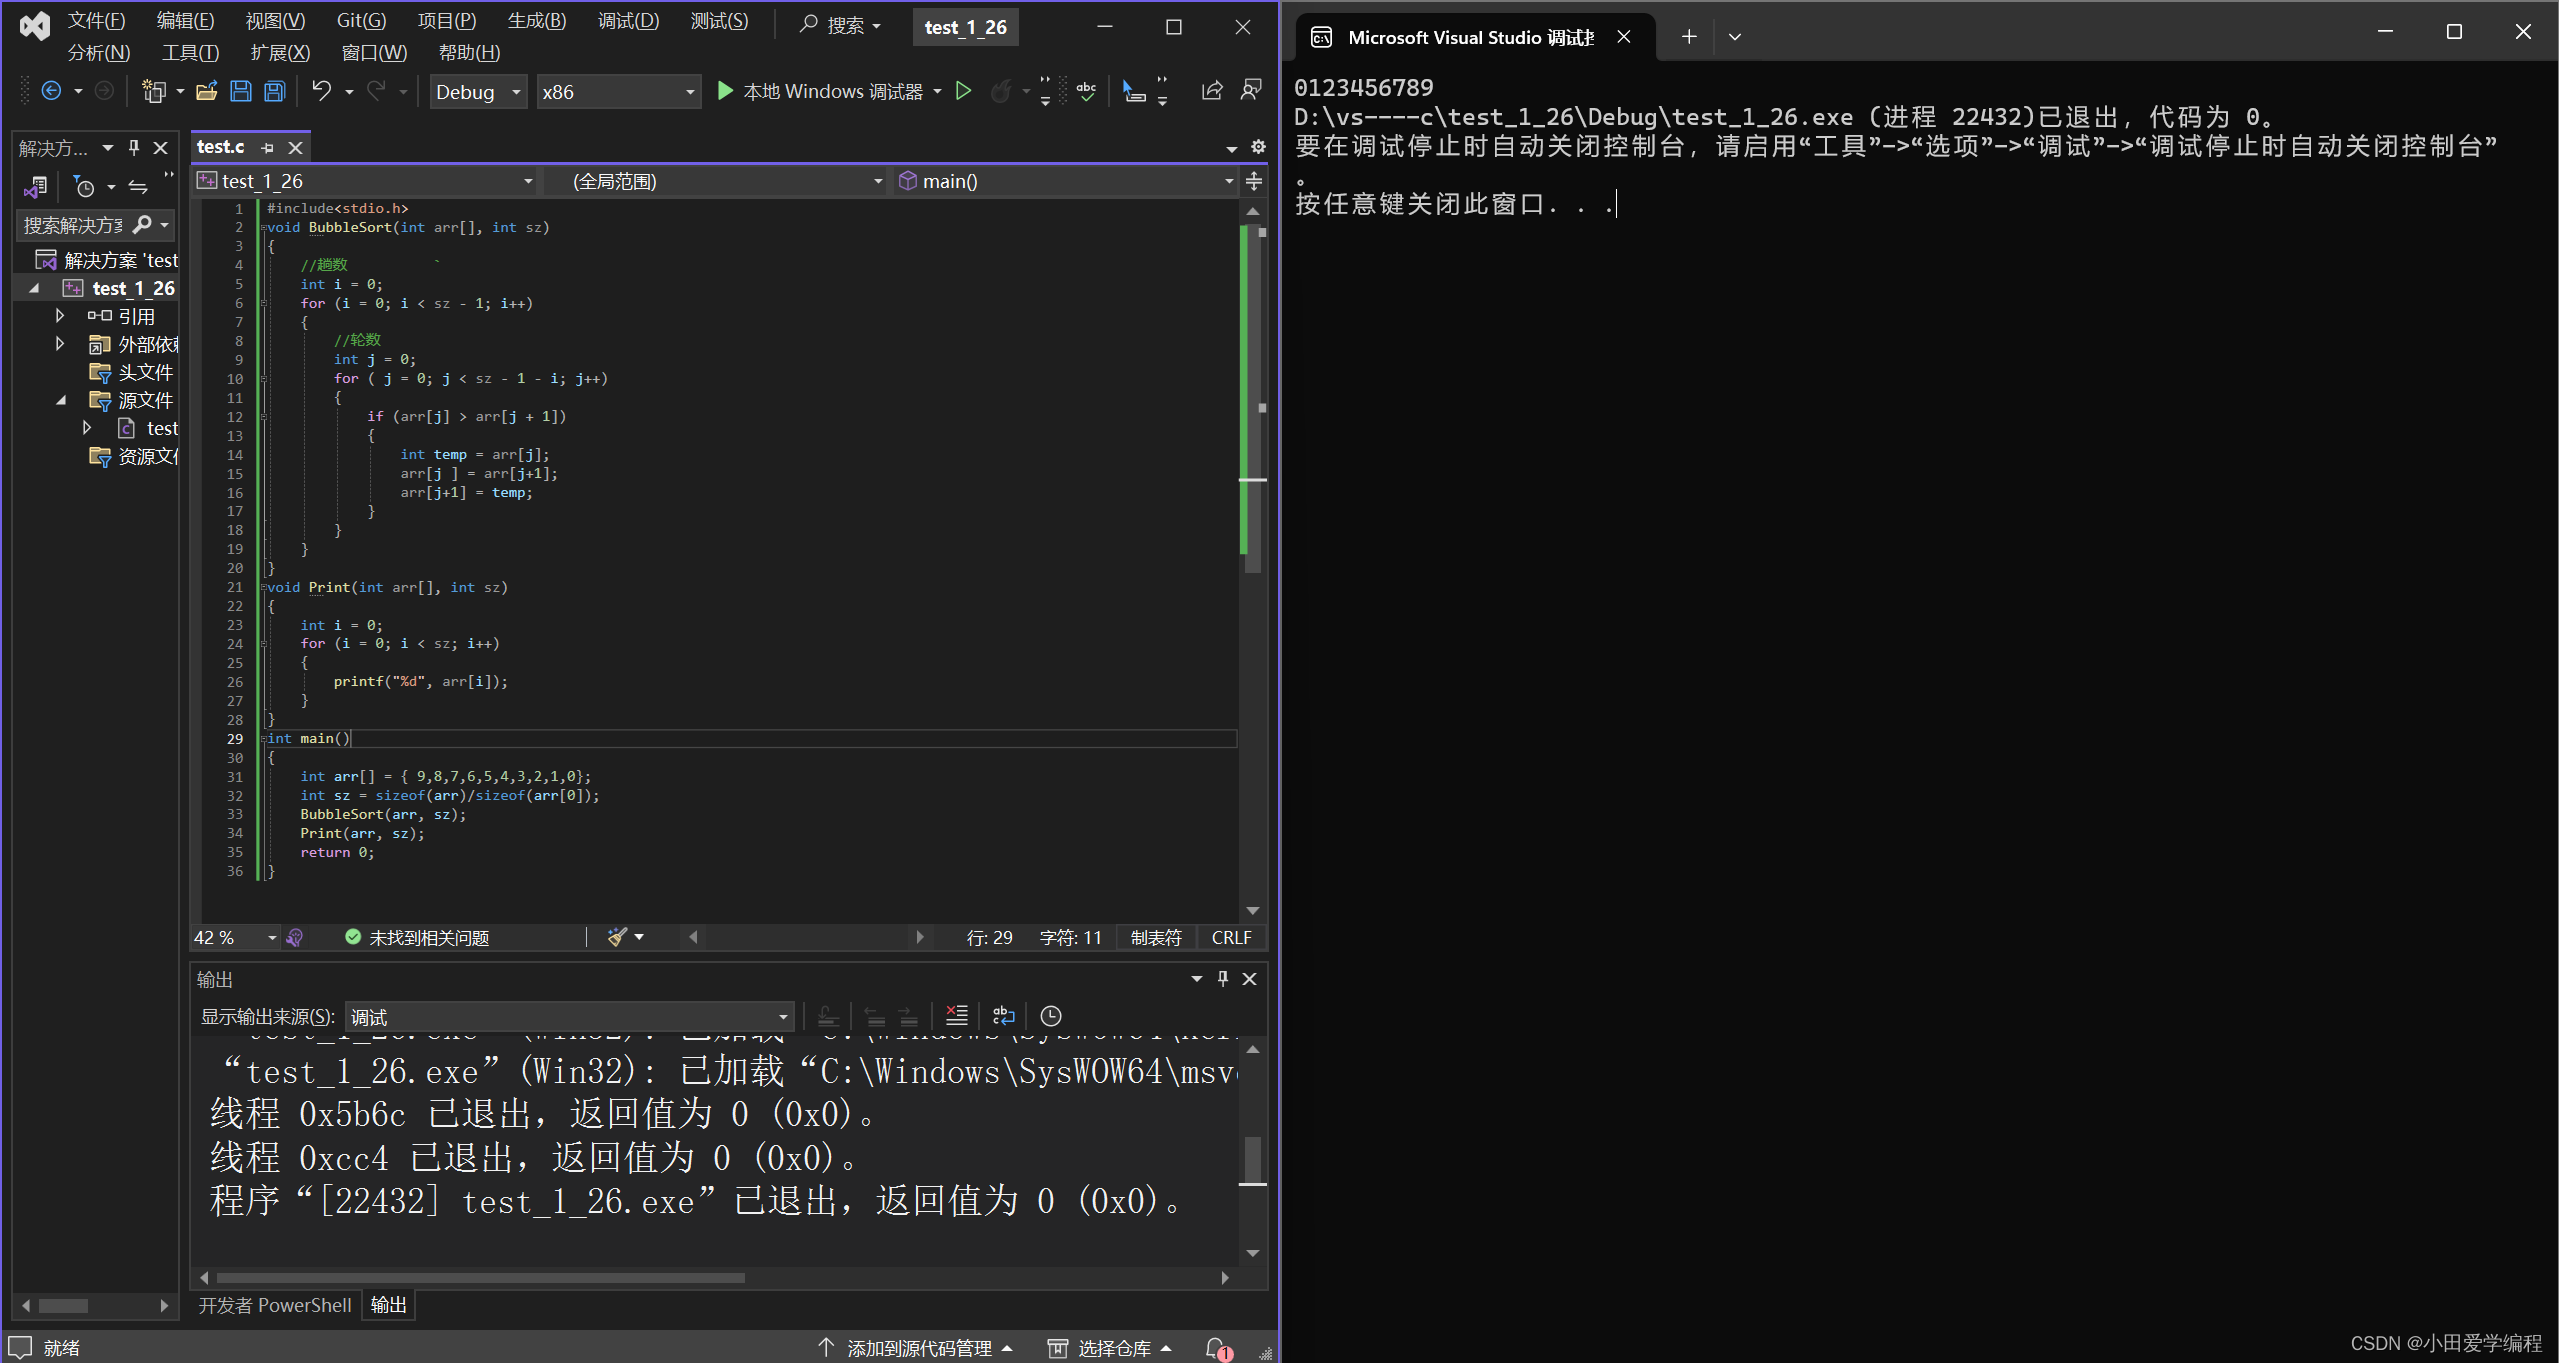Open the x86 platform dropdown
Screen dimensions: 2559x1363
tap(689, 92)
